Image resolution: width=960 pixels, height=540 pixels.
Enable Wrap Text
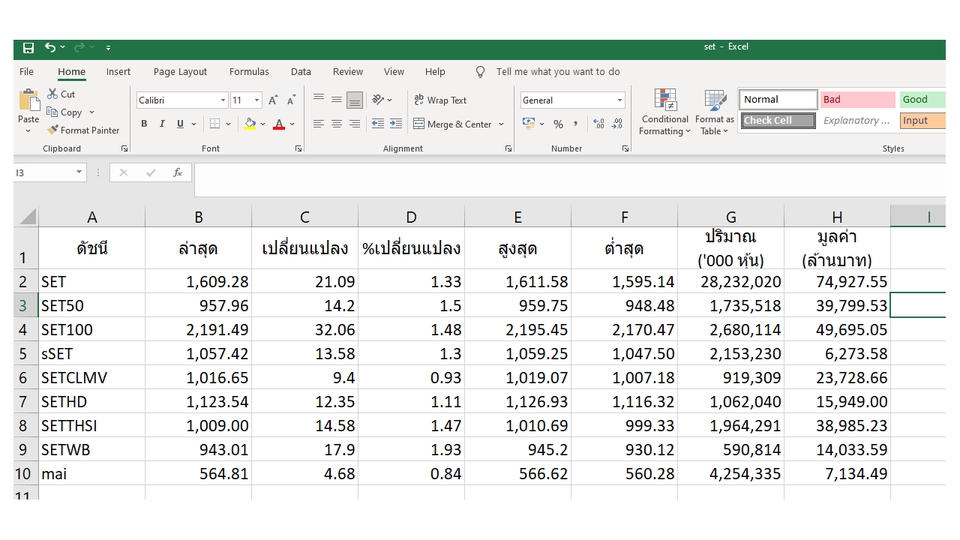point(440,100)
